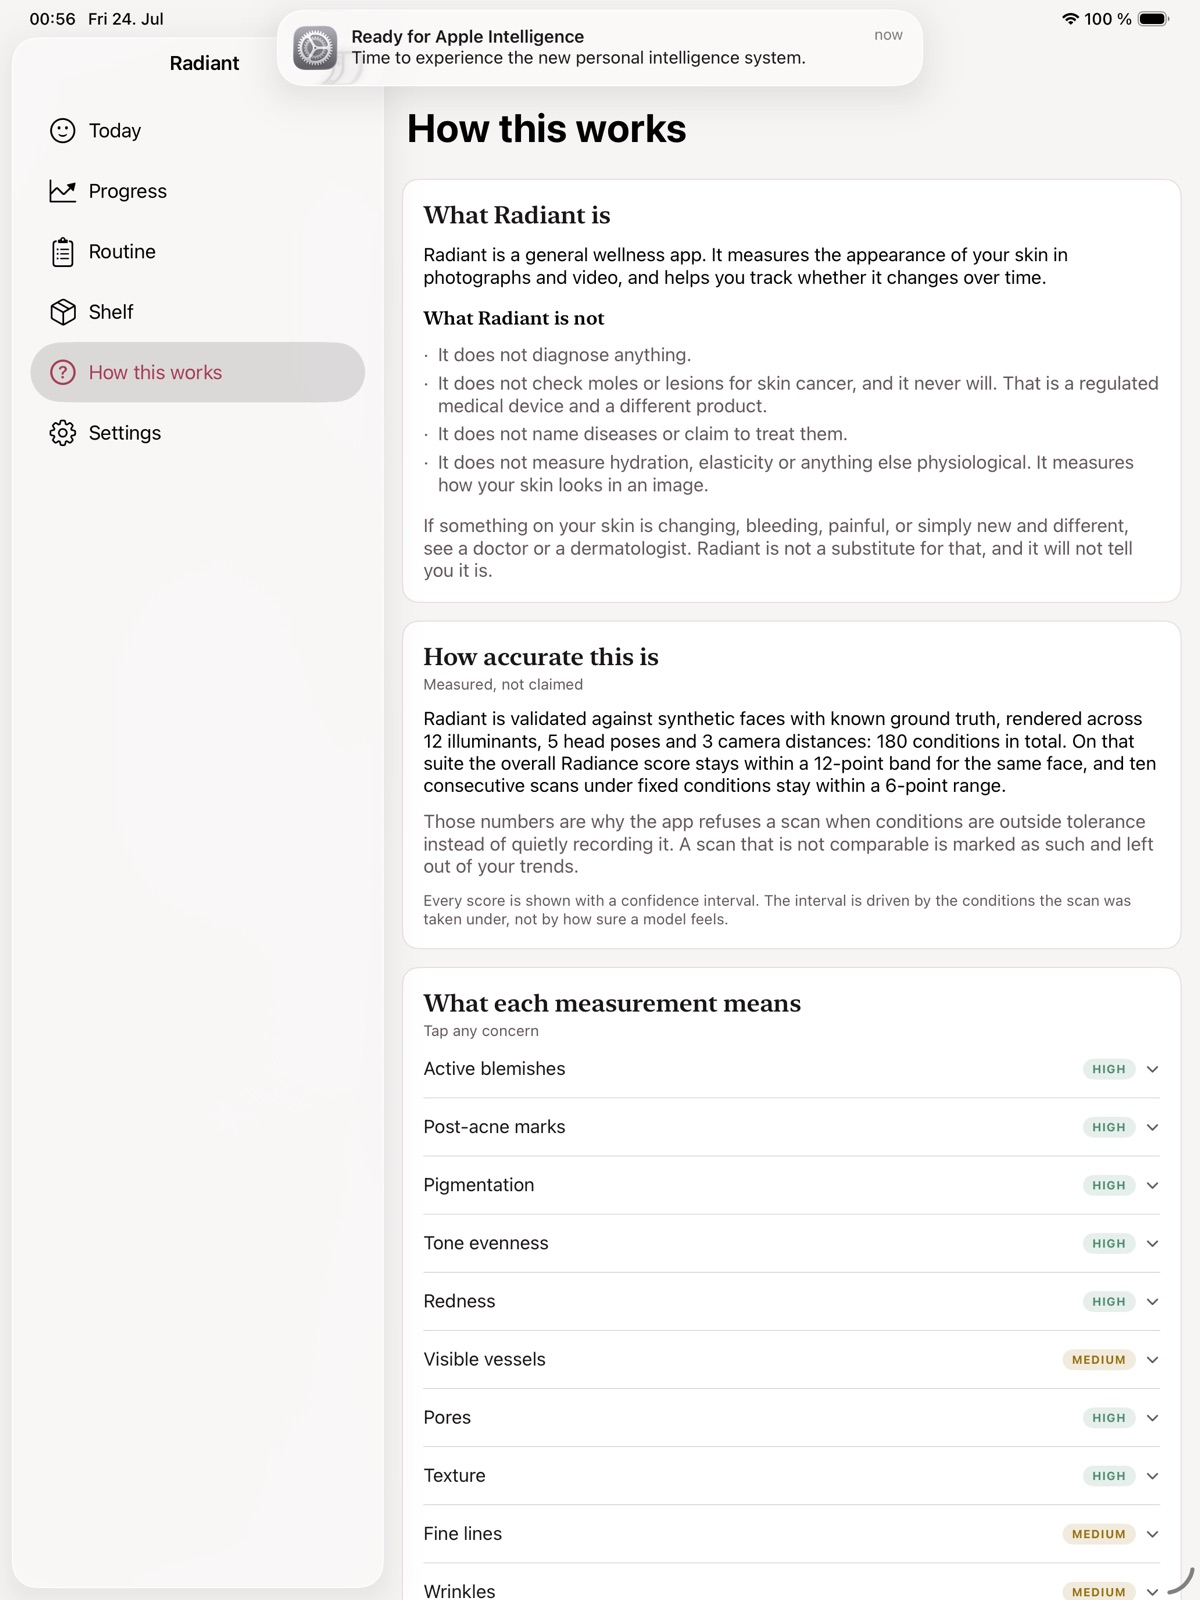
Task: Tap the Apple Intelligence notification settings icon
Action: (x=315, y=47)
